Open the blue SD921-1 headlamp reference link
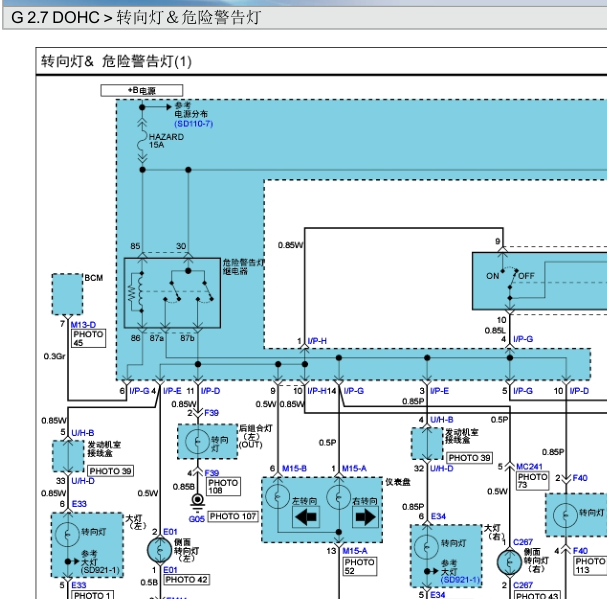This screenshot has height=599, width=607. (460, 580)
